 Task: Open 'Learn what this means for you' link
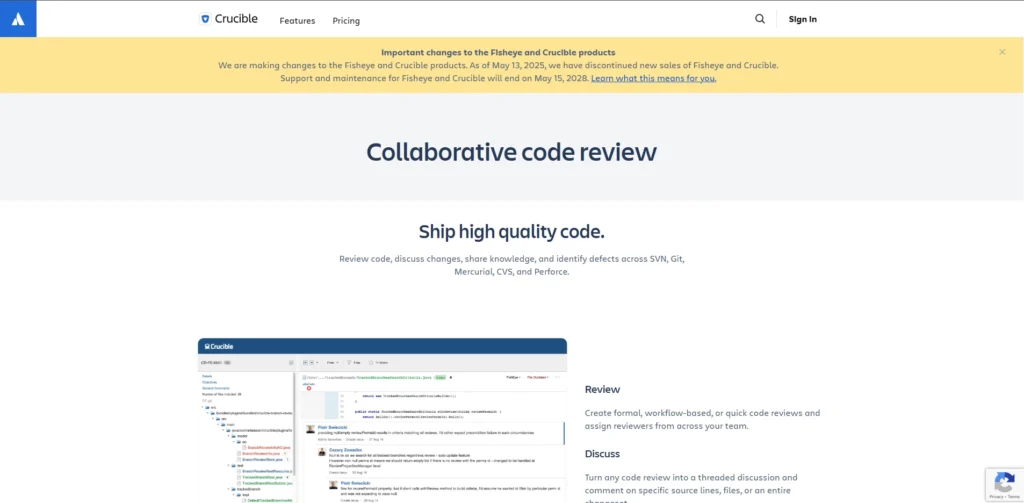click(x=654, y=78)
